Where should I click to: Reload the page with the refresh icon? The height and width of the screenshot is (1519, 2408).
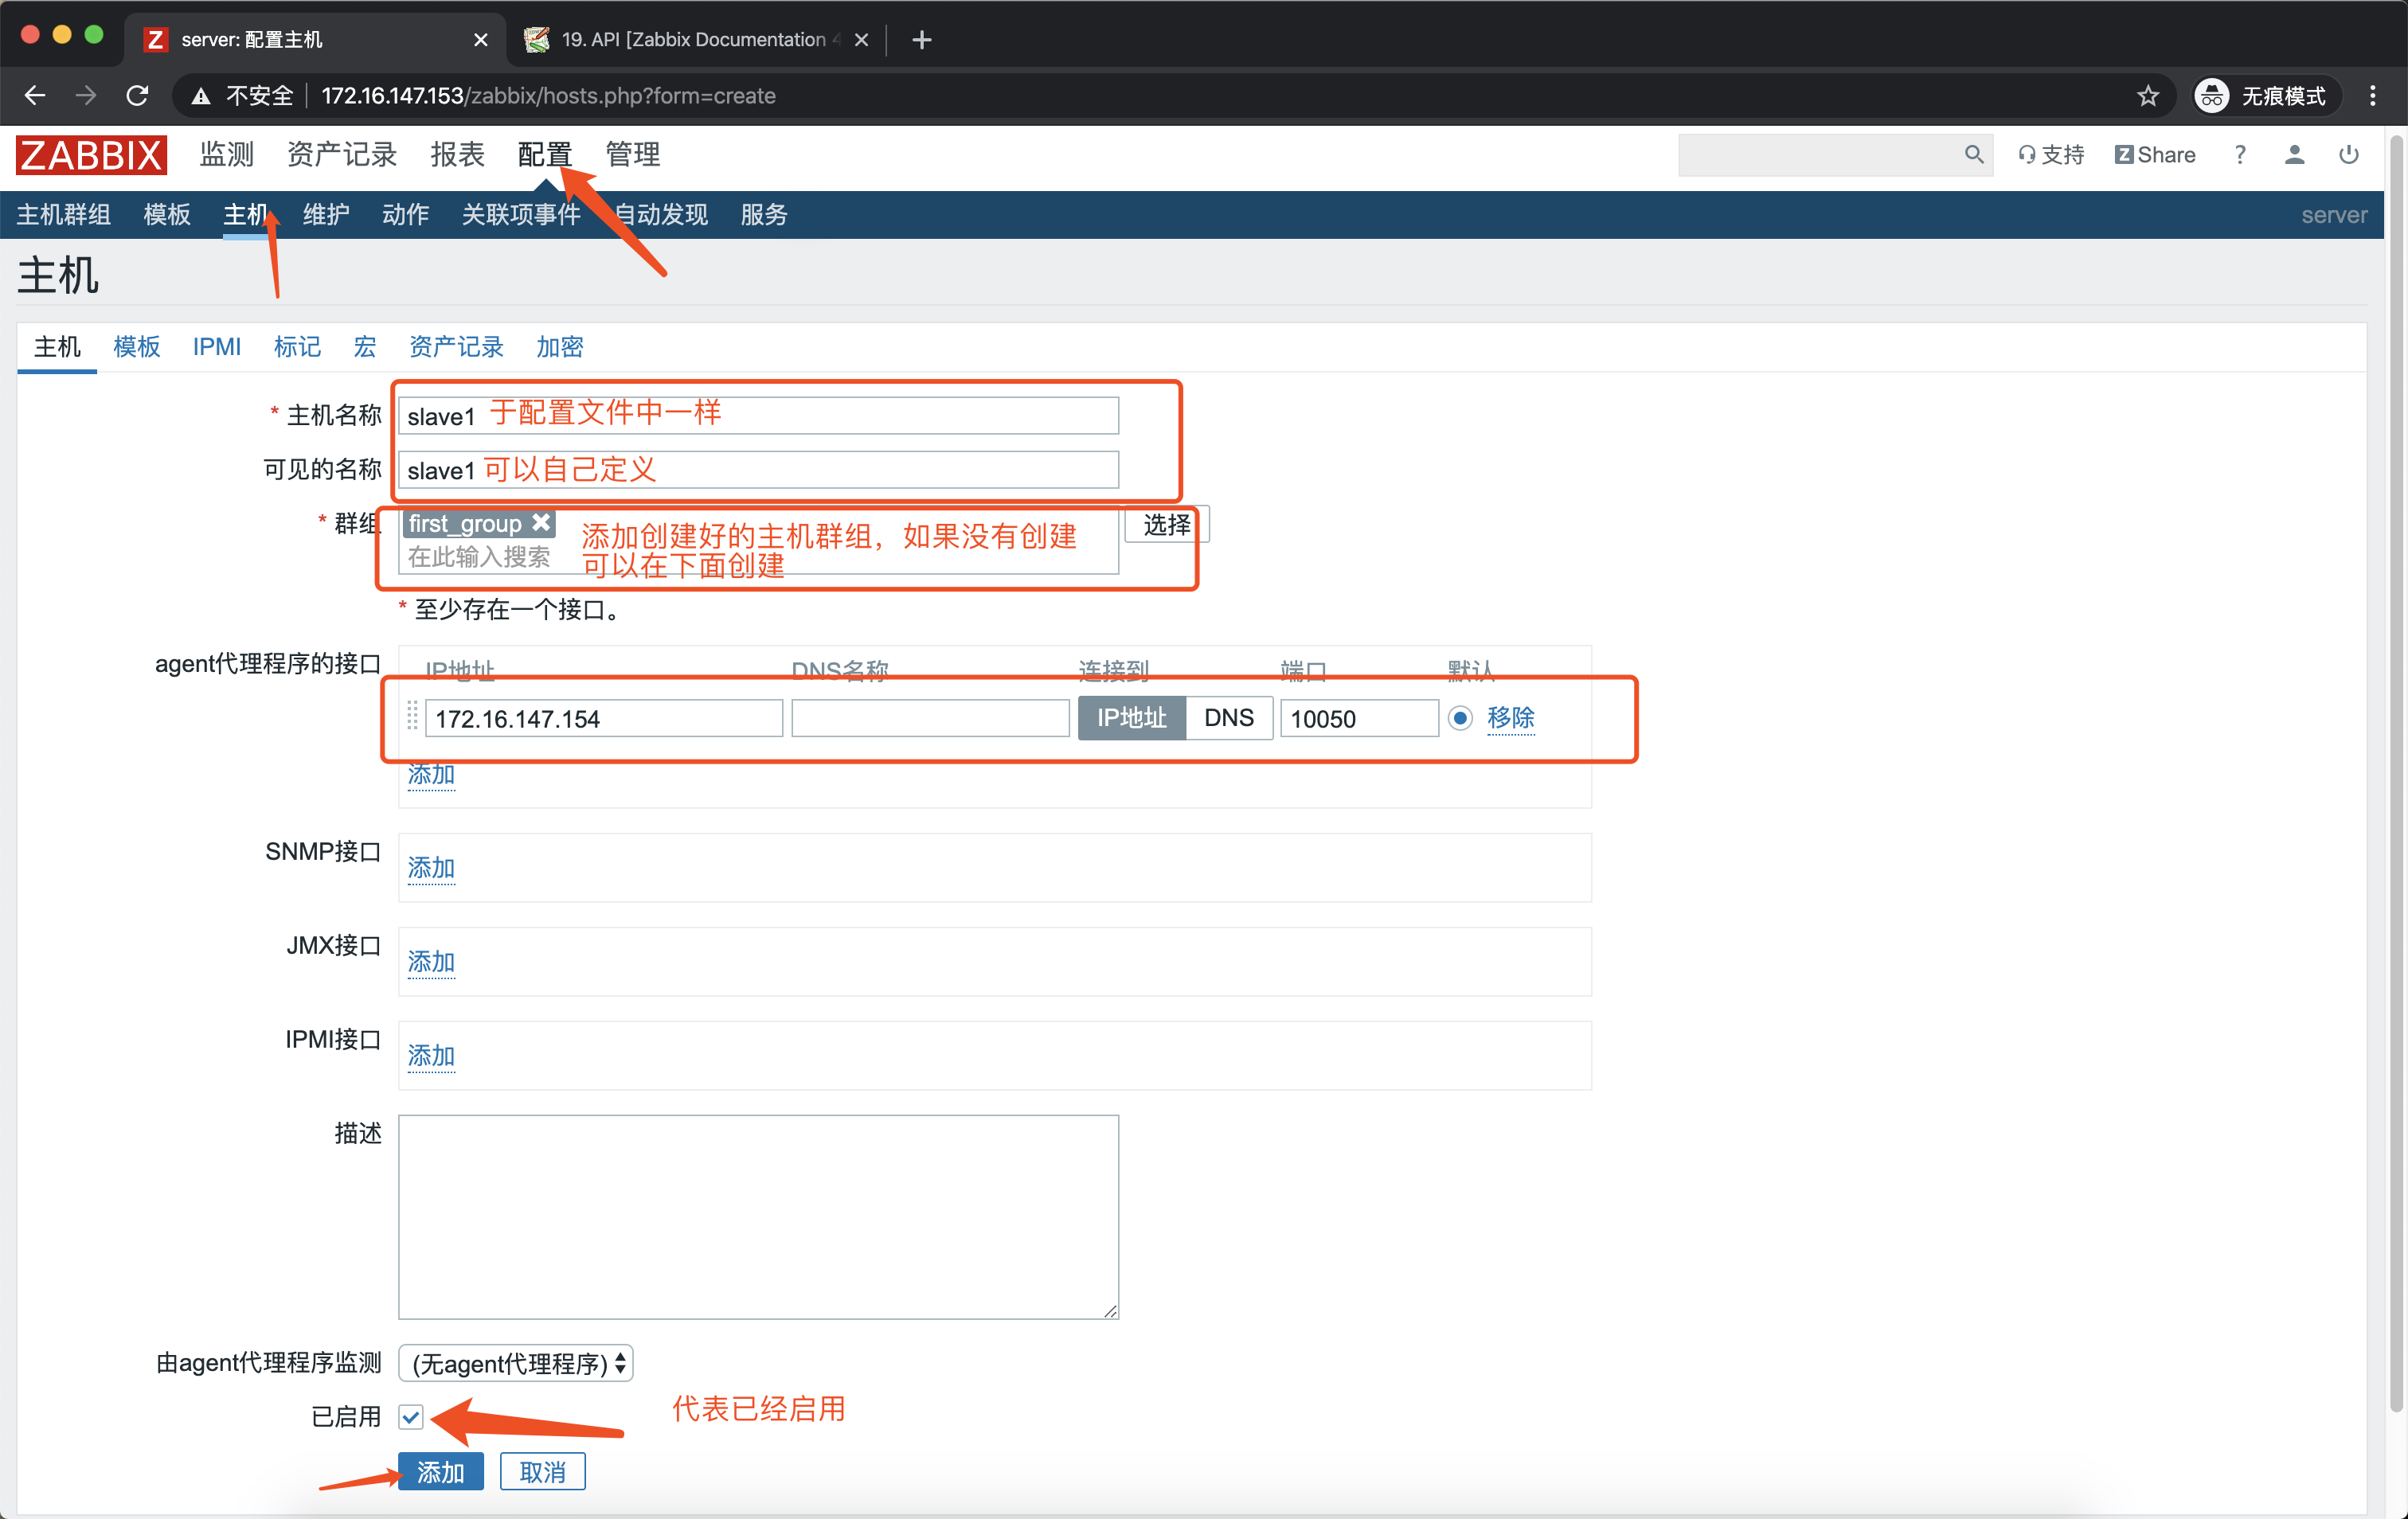point(138,95)
